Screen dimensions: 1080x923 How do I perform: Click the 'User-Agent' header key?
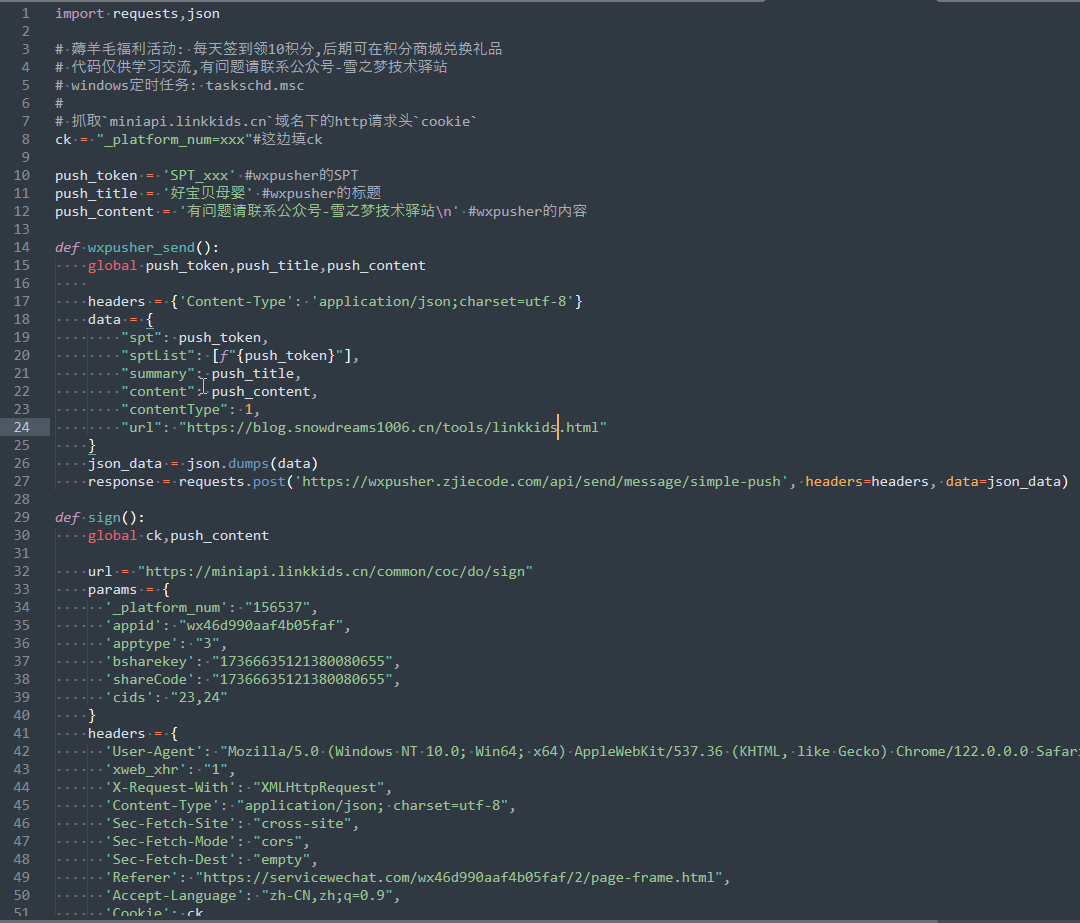tap(154, 751)
